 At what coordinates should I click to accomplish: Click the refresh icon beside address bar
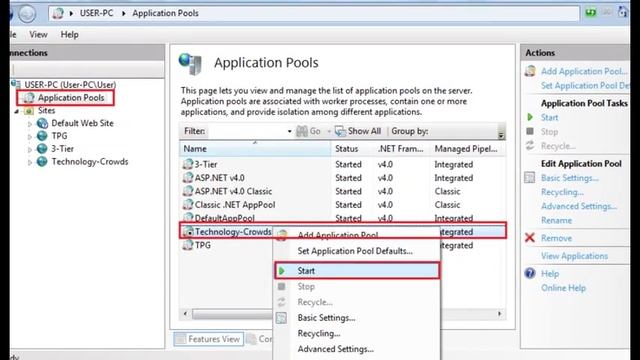click(591, 12)
